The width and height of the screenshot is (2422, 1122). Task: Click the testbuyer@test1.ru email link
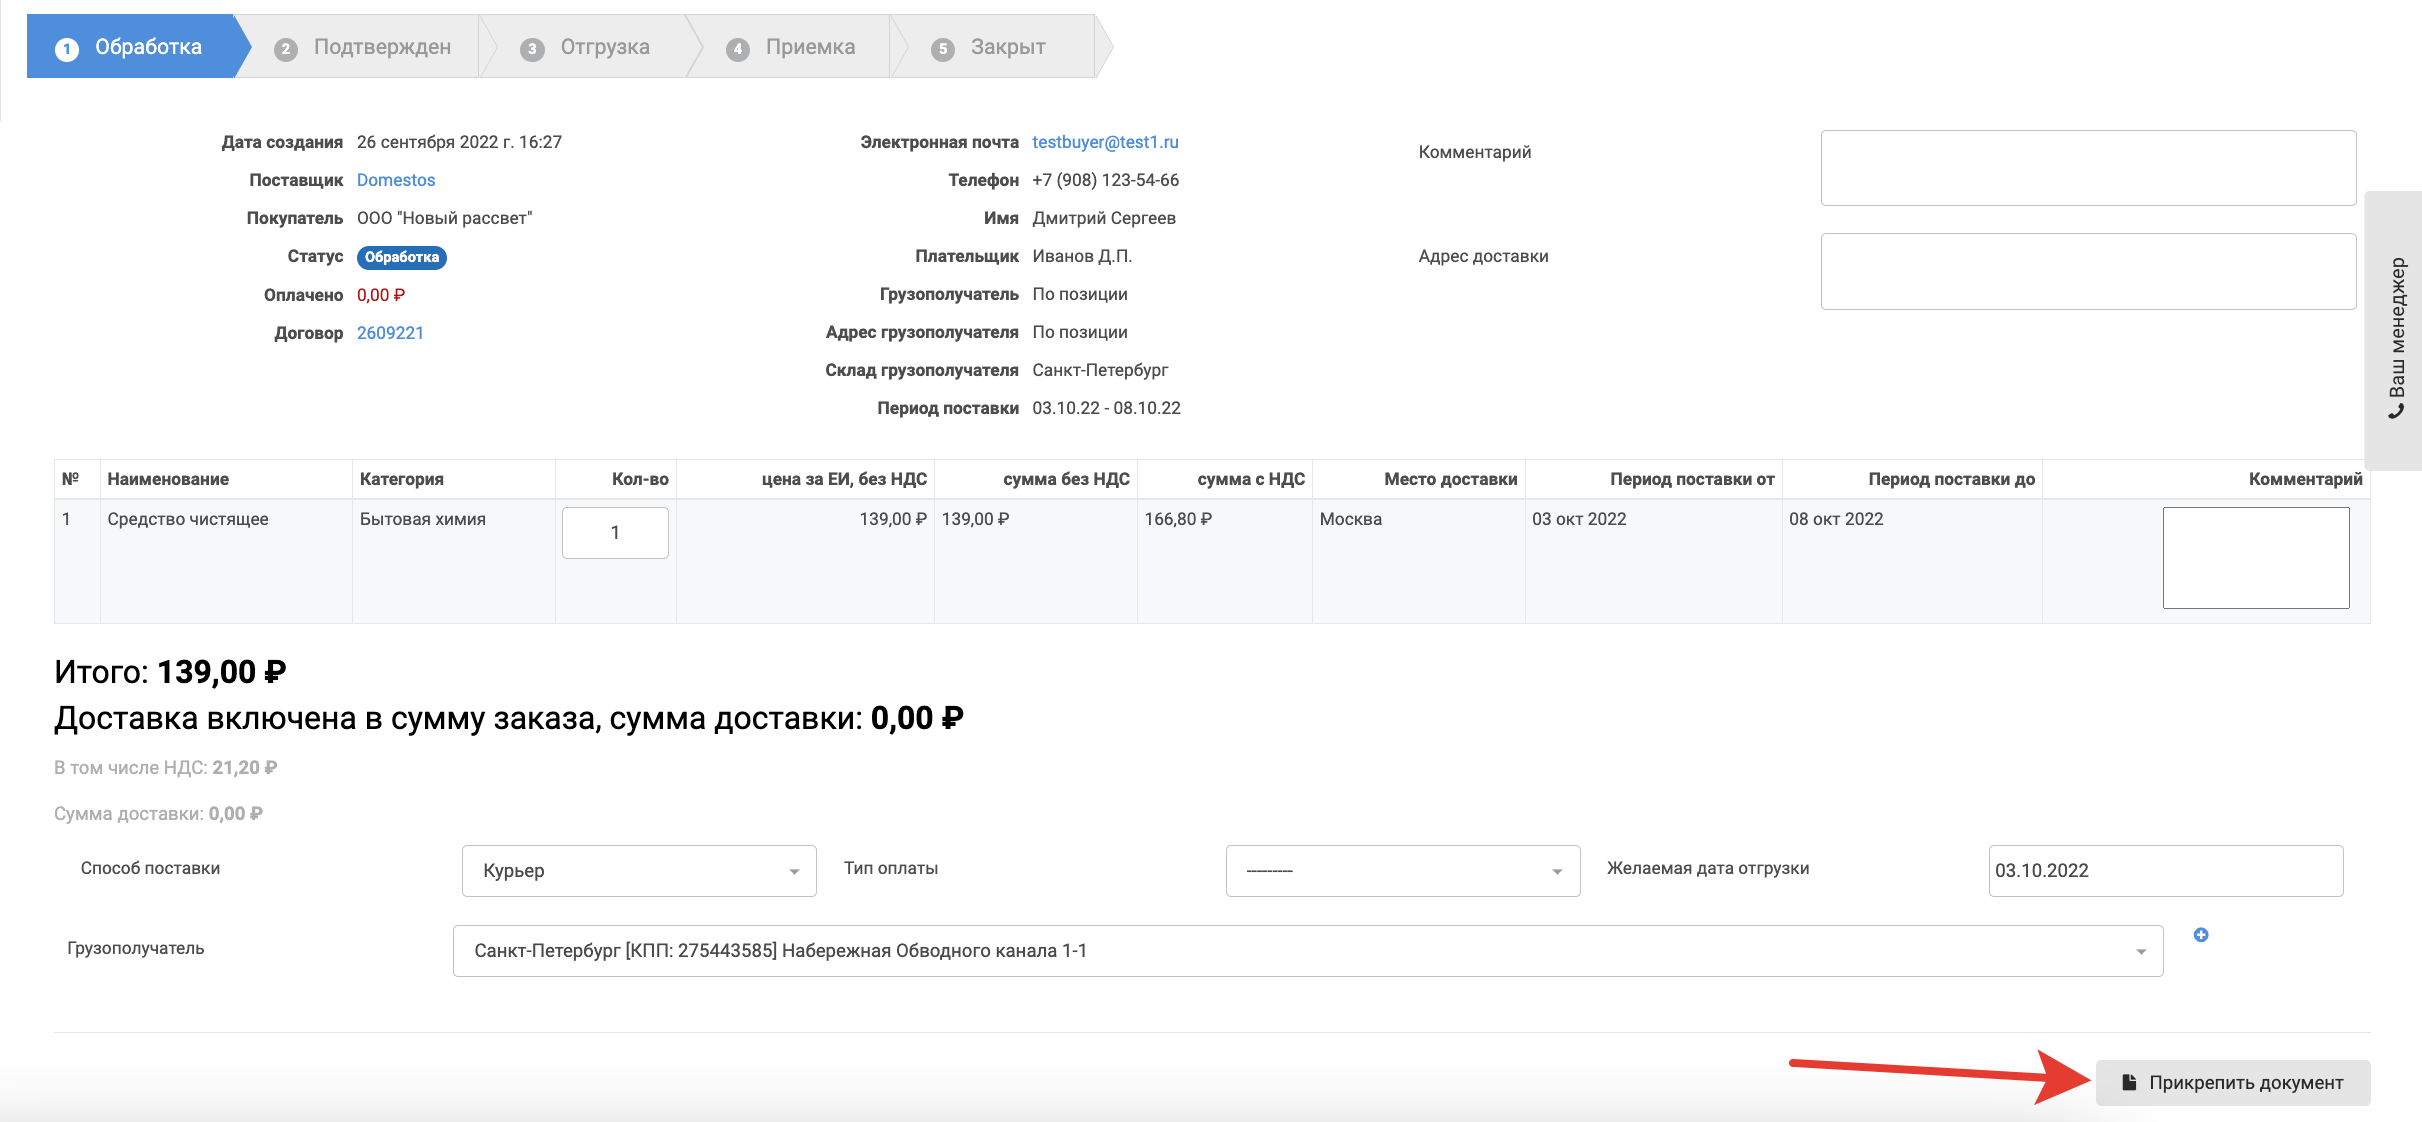coord(1105,142)
